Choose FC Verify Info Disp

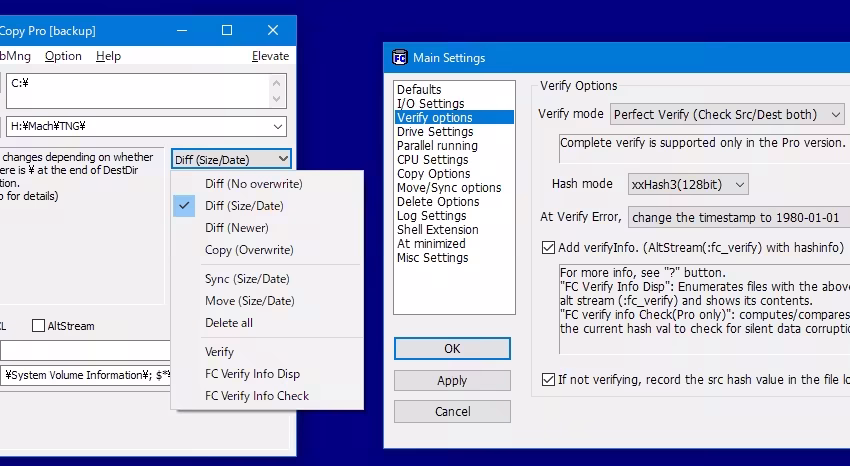pos(252,374)
